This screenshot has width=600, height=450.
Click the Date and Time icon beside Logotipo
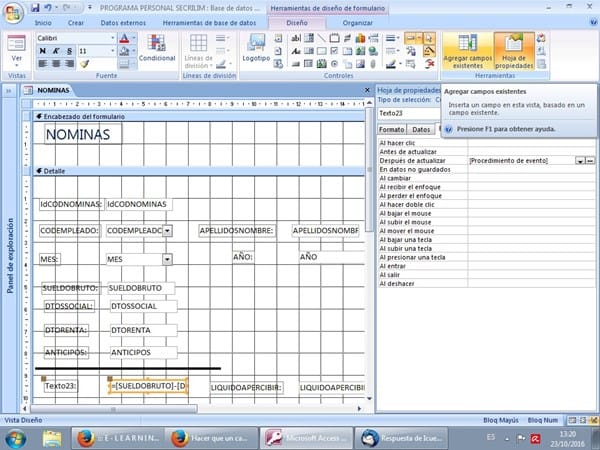pyautogui.click(x=279, y=64)
